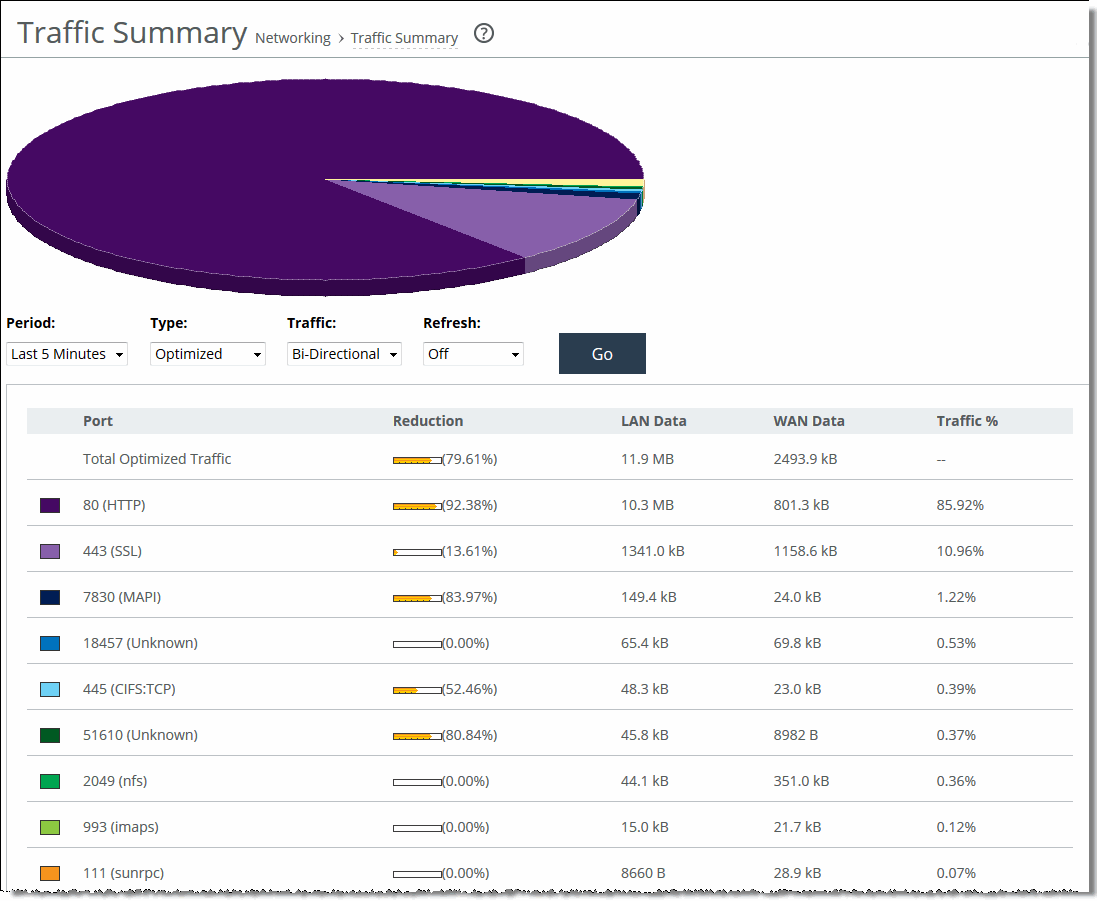Navigate to Networking via the breadcrumb
The height and width of the screenshot is (901, 1097).
click(x=292, y=38)
